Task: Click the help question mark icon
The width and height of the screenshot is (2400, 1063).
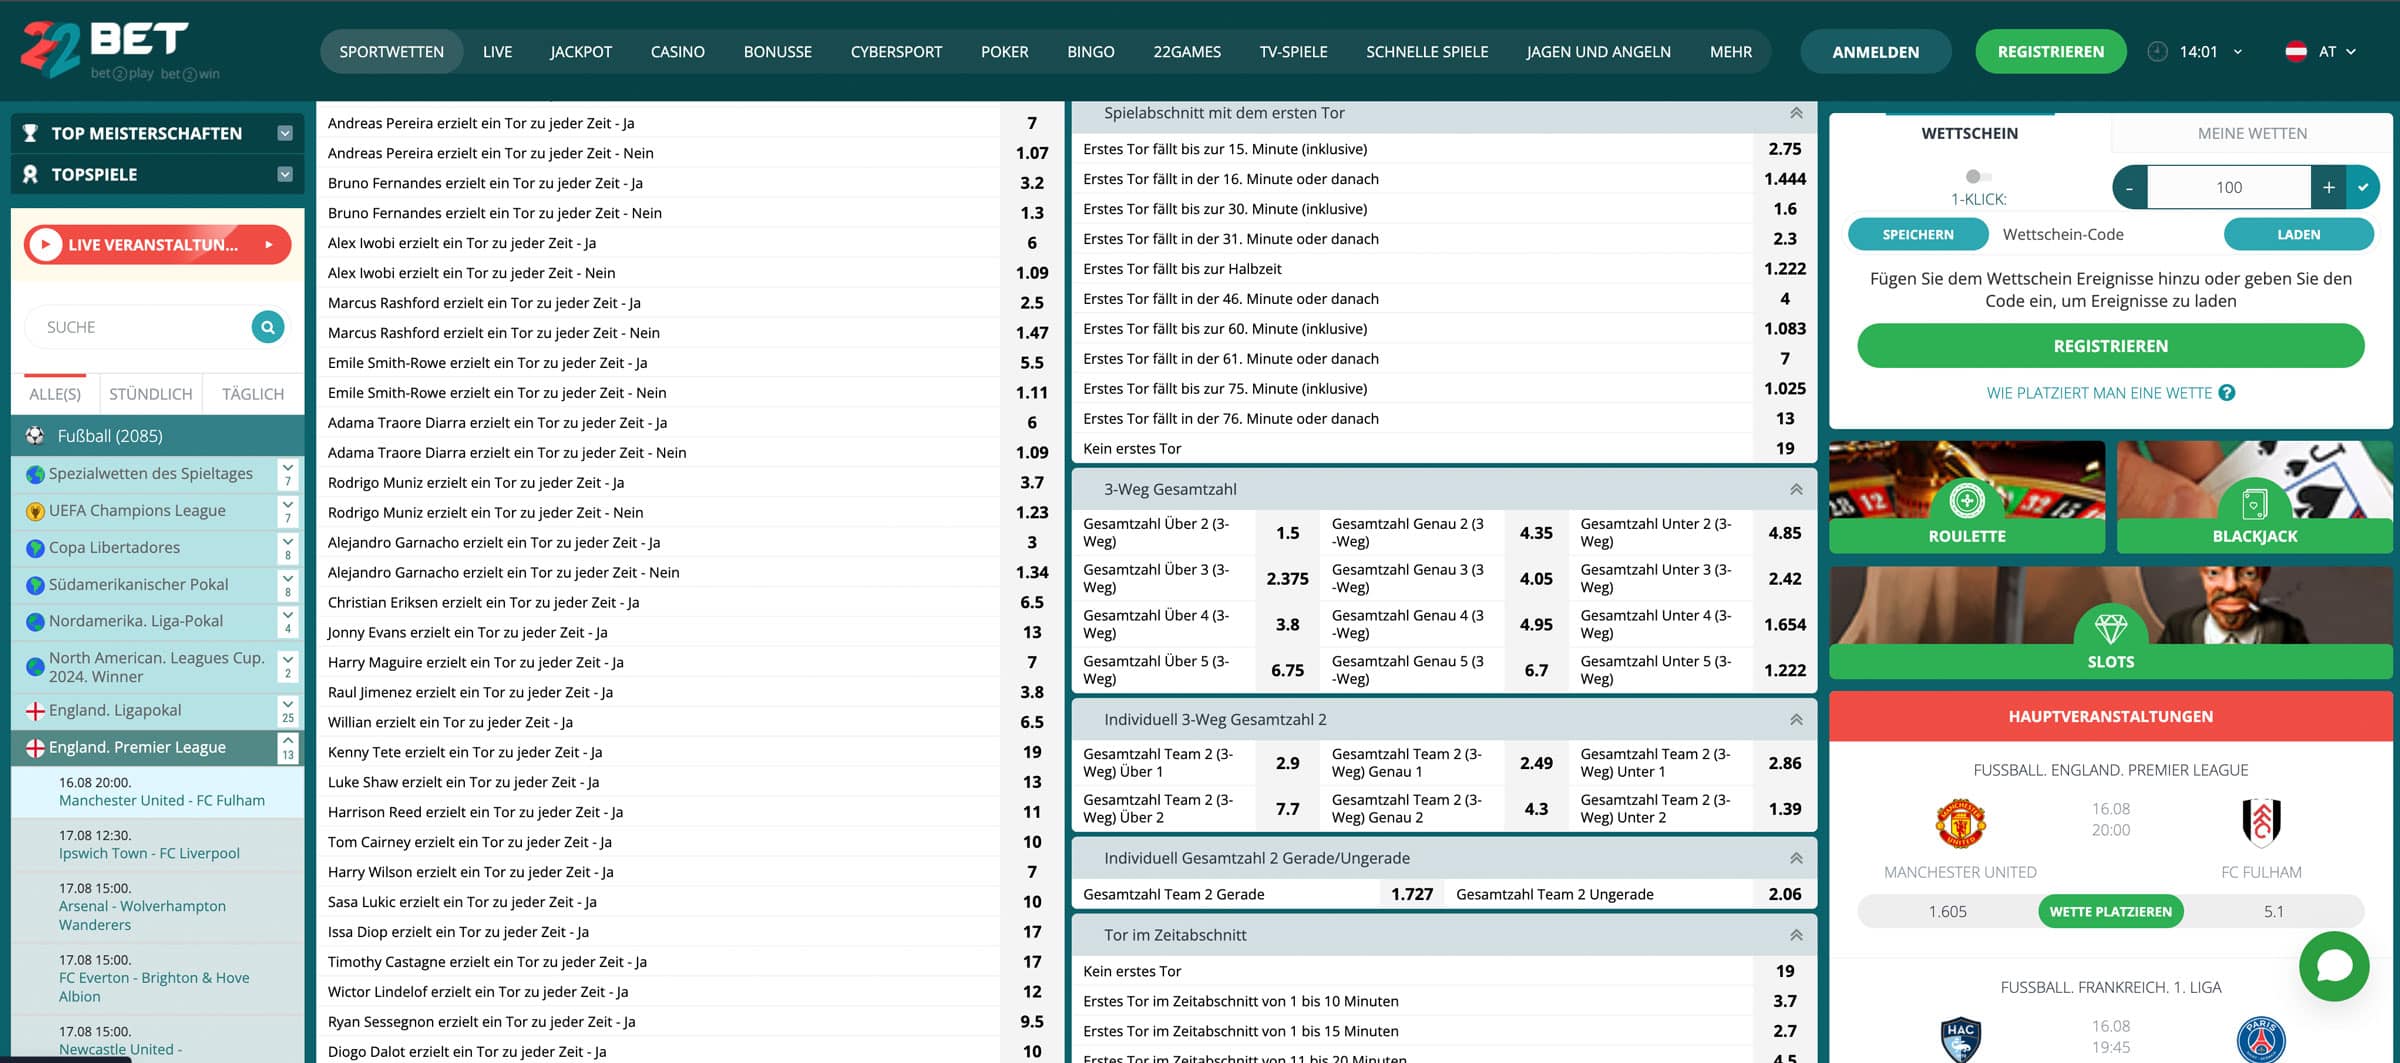Action: click(x=2226, y=393)
